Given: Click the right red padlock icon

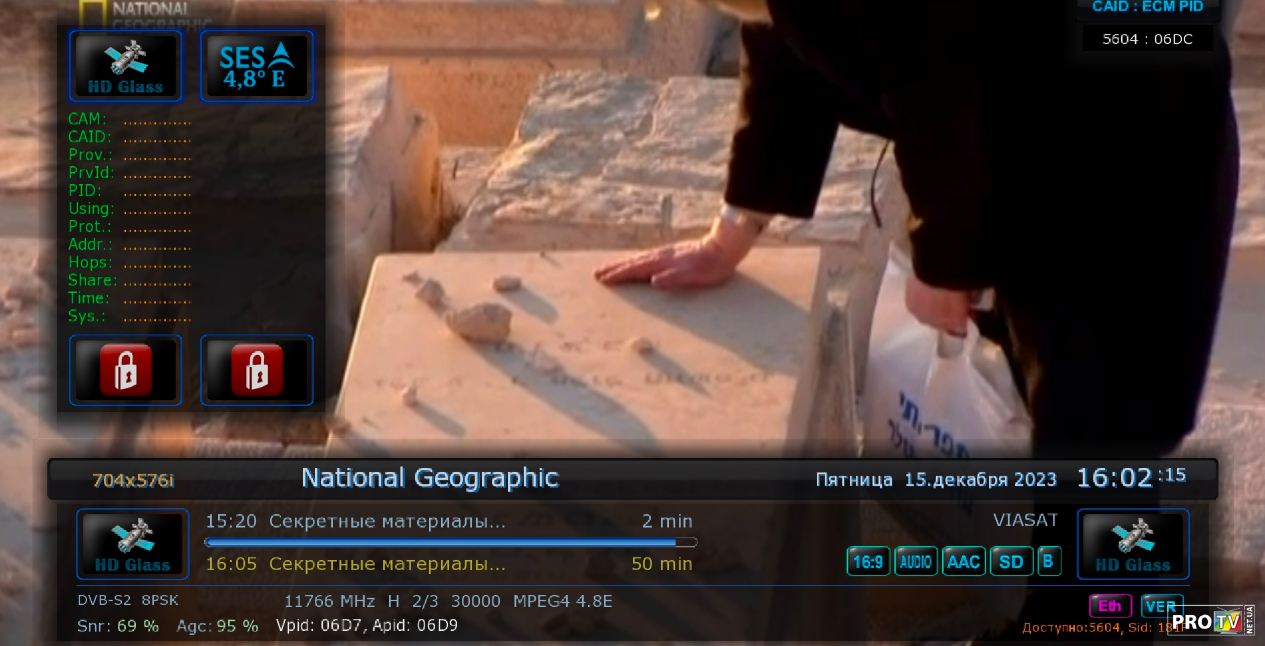Looking at the screenshot, I should [x=257, y=370].
